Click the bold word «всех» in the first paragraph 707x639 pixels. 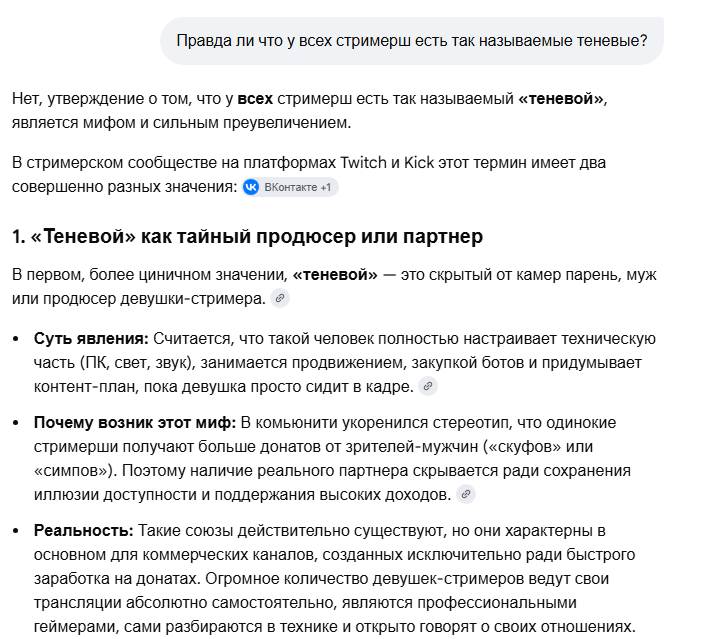(x=255, y=99)
